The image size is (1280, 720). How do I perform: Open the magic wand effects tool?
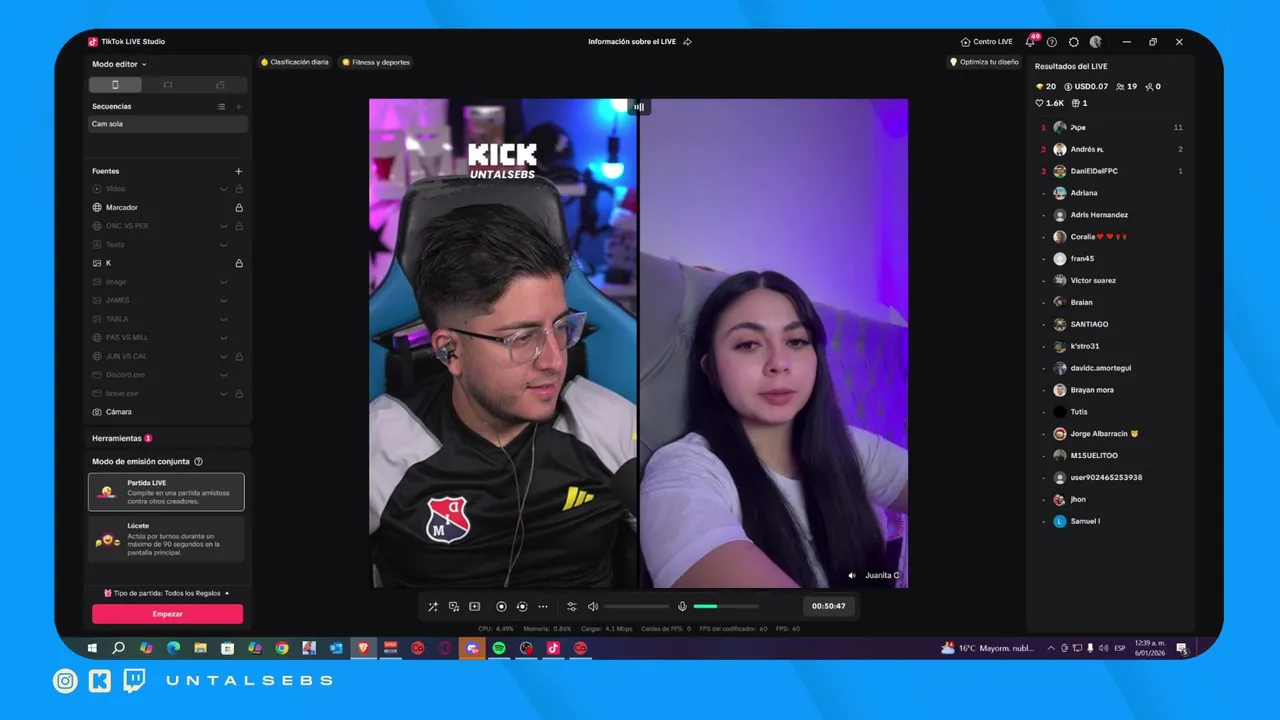tap(433, 606)
